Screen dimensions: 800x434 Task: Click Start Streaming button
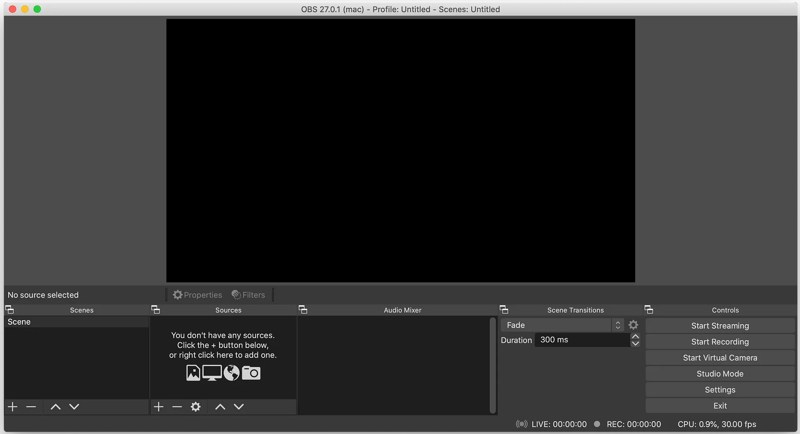pyautogui.click(x=720, y=326)
